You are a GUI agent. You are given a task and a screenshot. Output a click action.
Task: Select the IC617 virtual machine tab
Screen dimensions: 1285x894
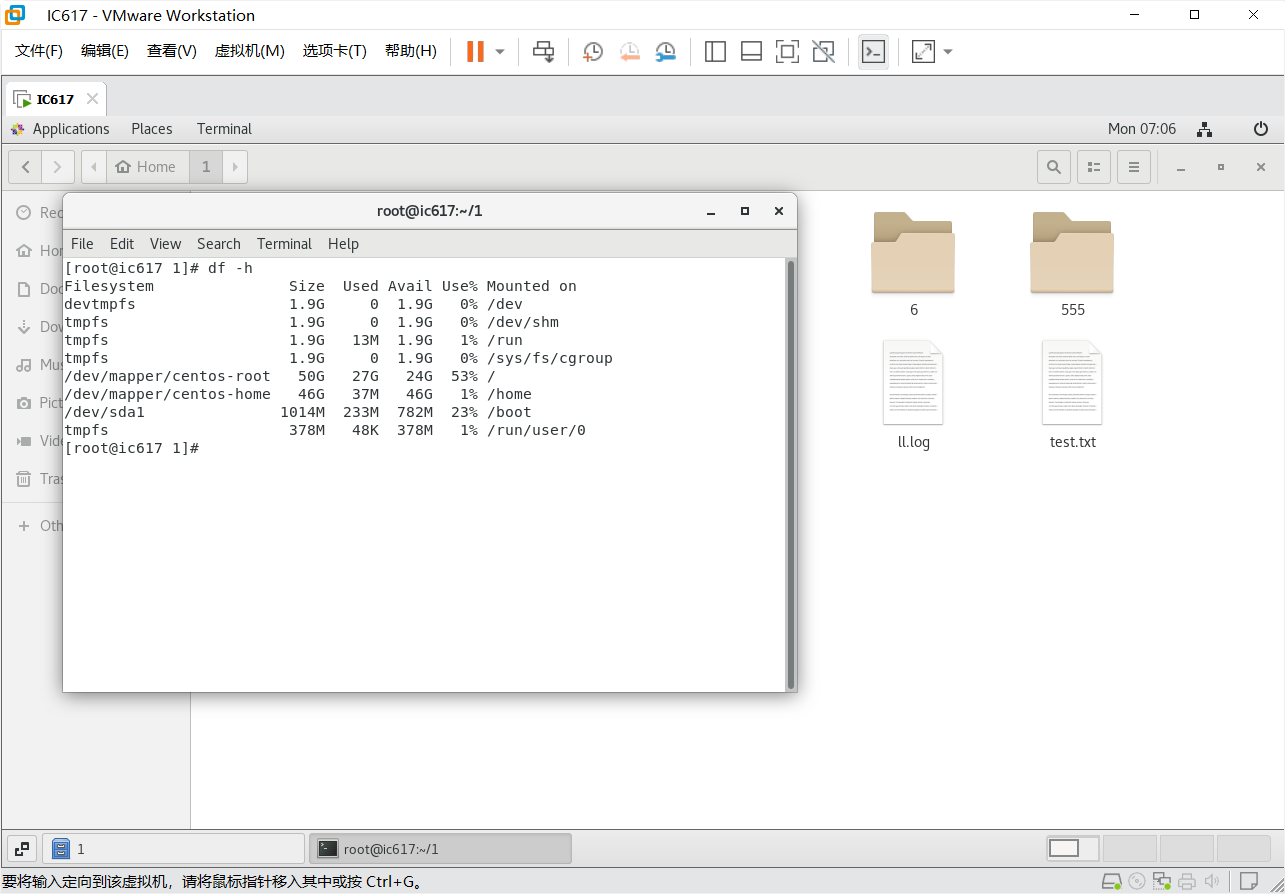click(x=55, y=99)
